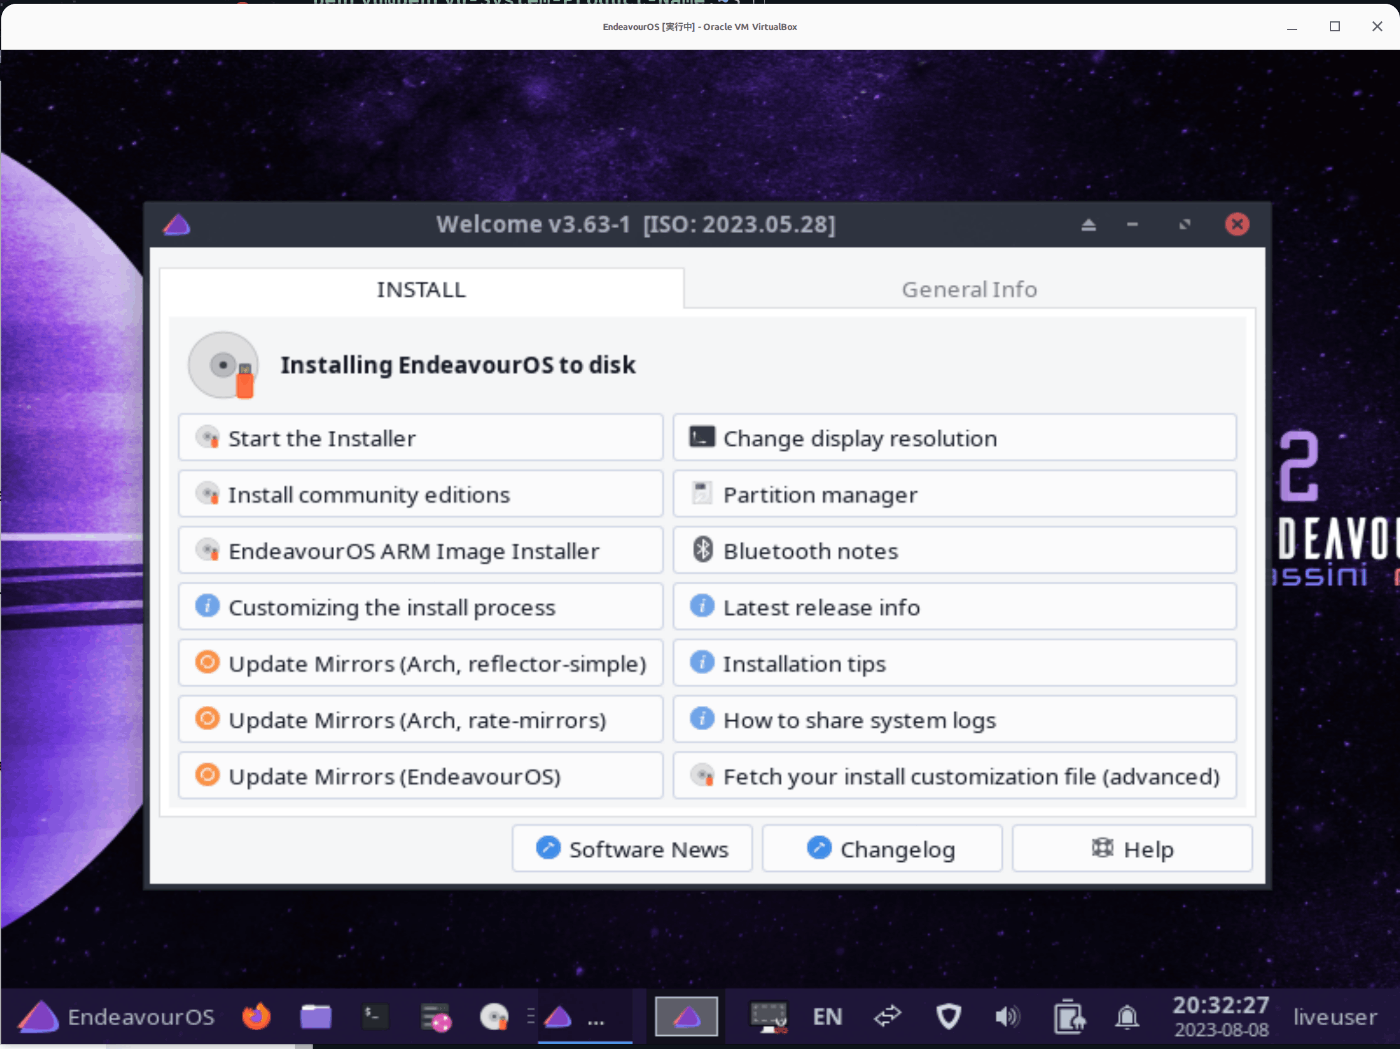Image resolution: width=1400 pixels, height=1049 pixels.
Task: Minimize the Welcome window
Action: 1132,225
